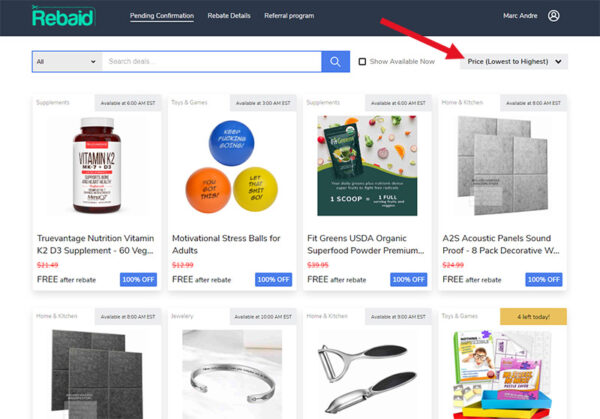Click the blue search magnifier button
Screen dimensions: 600x419
[336, 62]
